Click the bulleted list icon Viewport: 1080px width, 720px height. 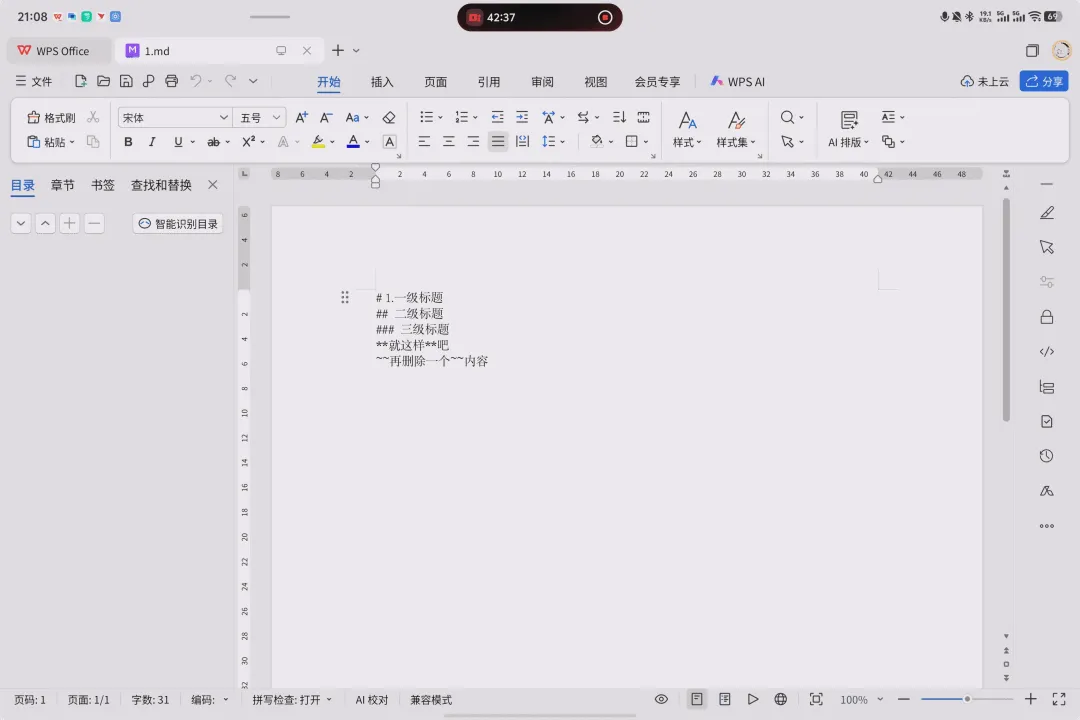pyautogui.click(x=427, y=117)
